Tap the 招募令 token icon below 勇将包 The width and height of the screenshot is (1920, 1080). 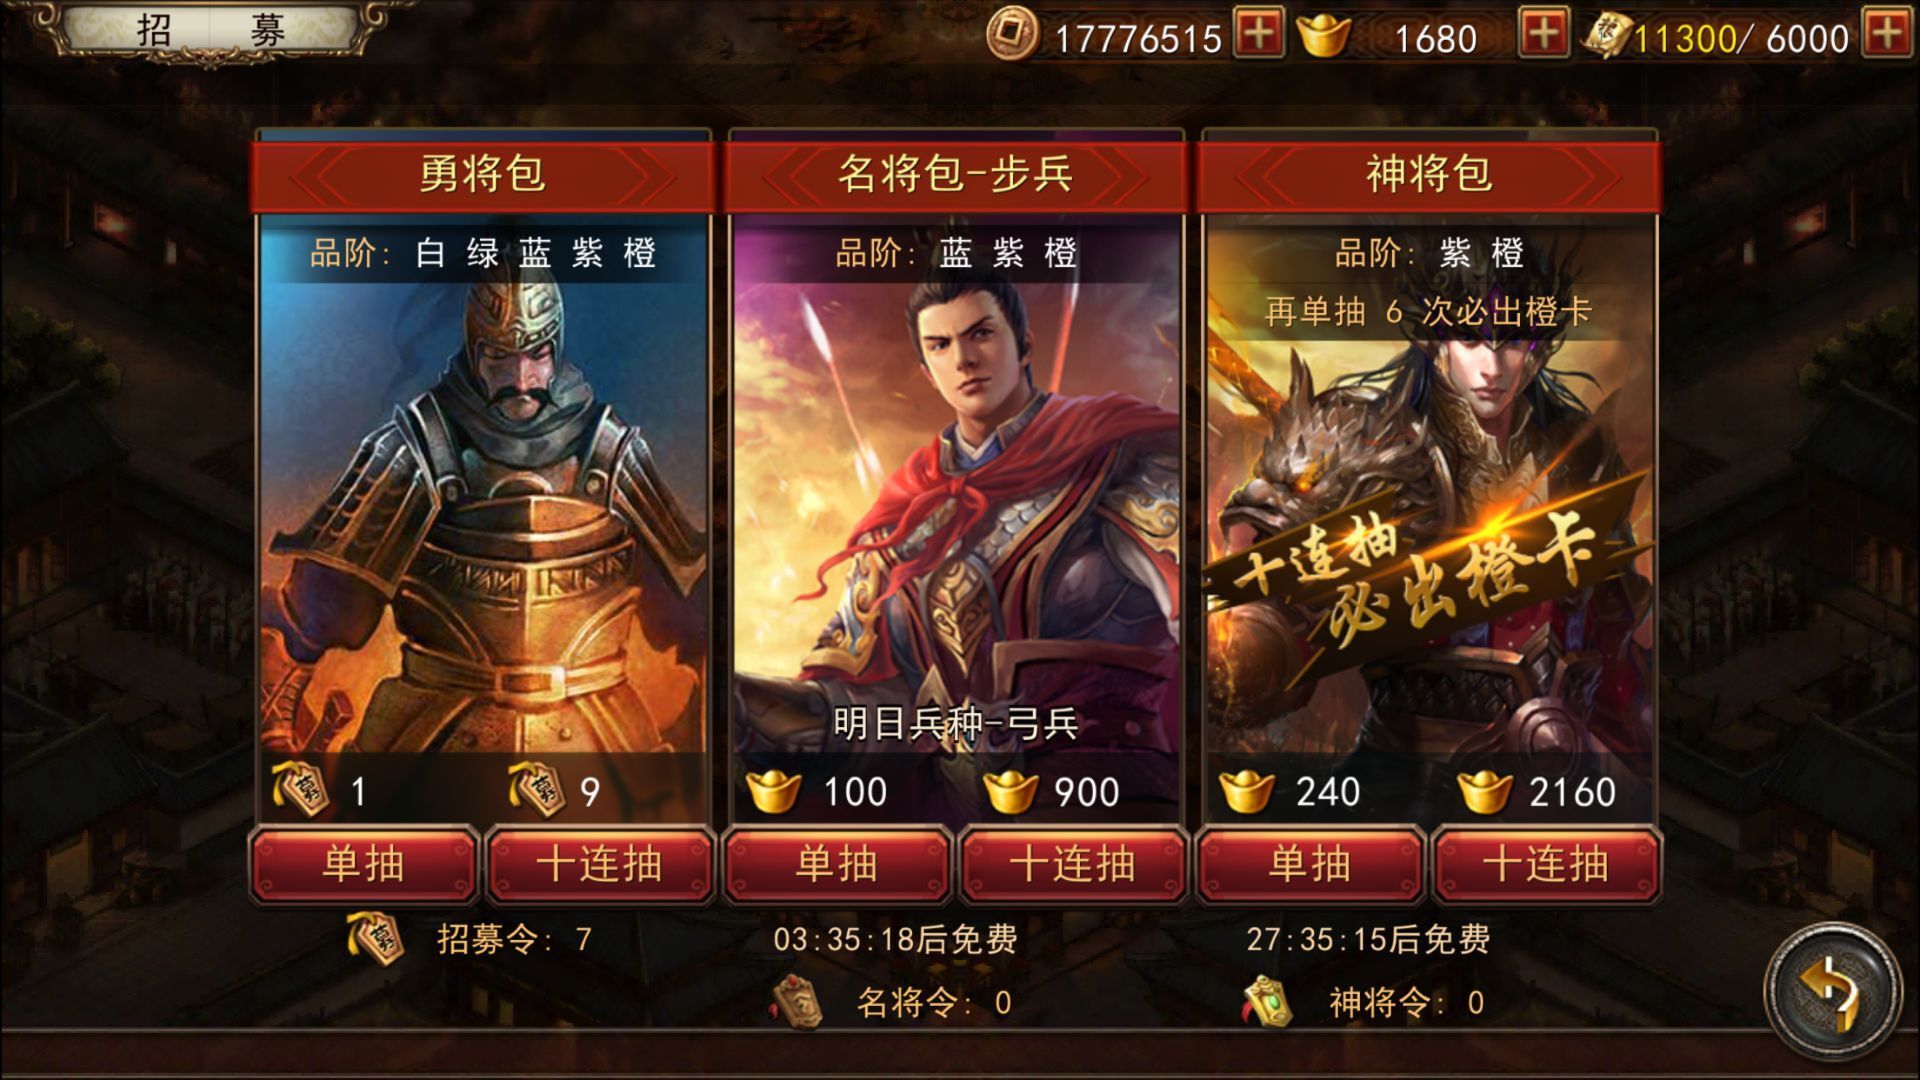pyautogui.click(x=375, y=938)
